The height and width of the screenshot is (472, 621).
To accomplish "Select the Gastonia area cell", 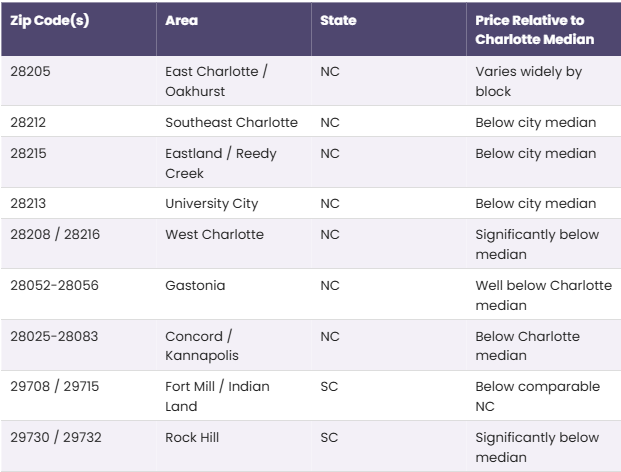I will (195, 286).
